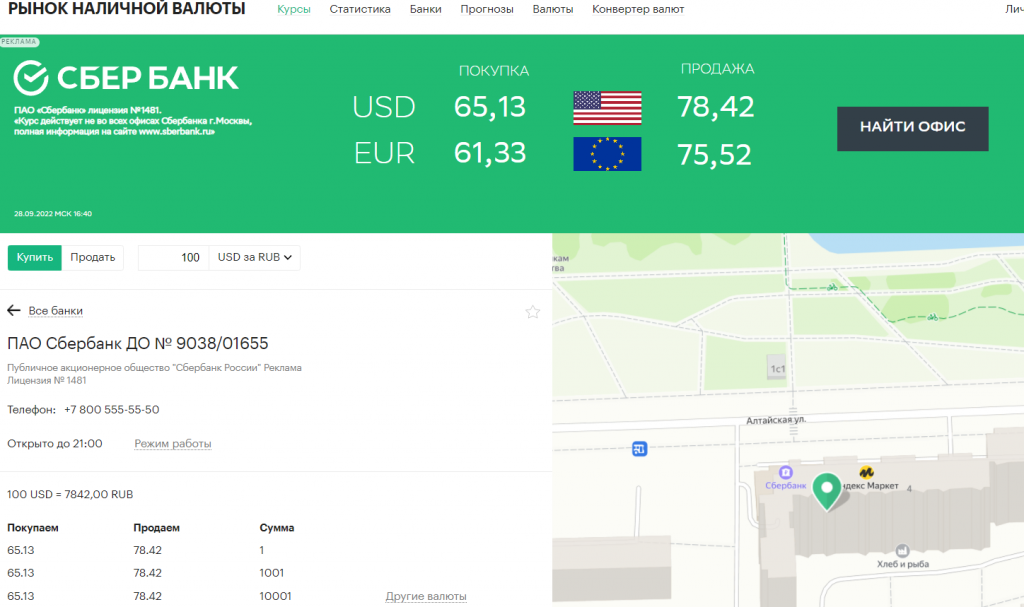
Task: Select the green location pin on the map
Action: coord(827,491)
